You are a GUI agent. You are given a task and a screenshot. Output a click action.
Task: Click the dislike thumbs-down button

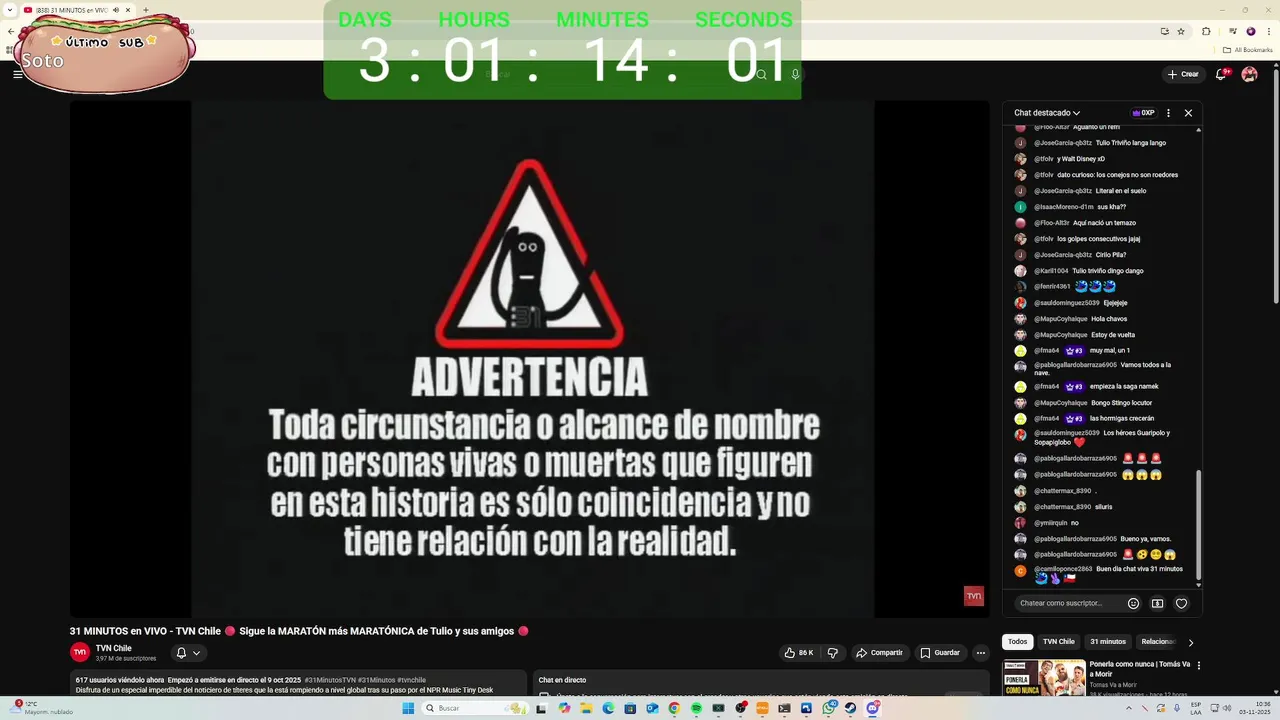832,653
